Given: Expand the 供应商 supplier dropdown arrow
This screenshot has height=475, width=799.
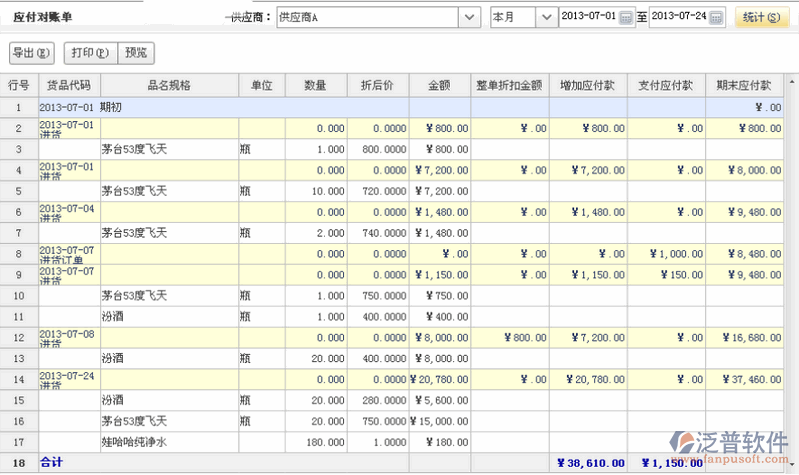Looking at the screenshot, I should (x=468, y=18).
